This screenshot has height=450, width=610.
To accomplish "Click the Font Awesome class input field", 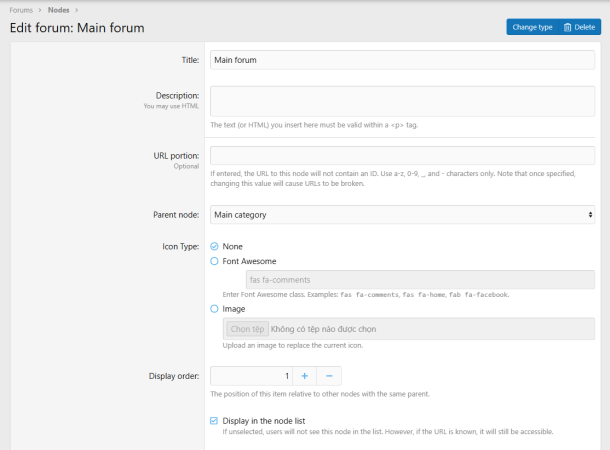I will coord(420,280).
